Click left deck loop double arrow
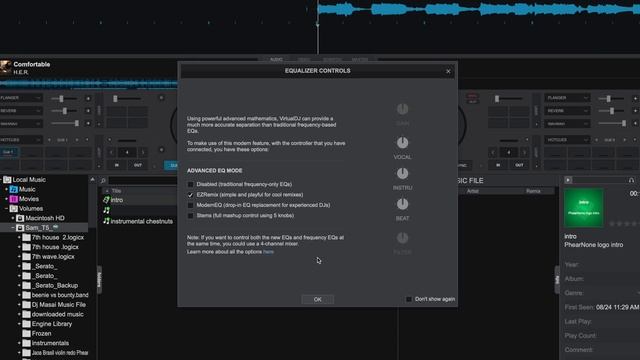 (143, 152)
